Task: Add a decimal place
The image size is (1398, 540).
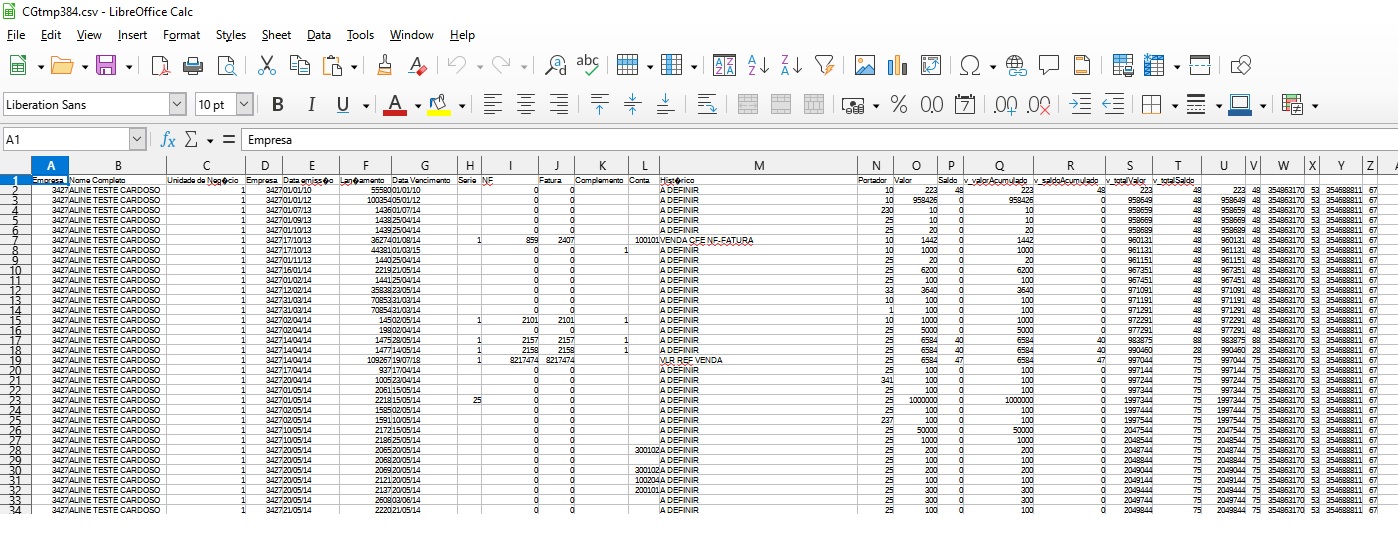Action: [1005, 104]
